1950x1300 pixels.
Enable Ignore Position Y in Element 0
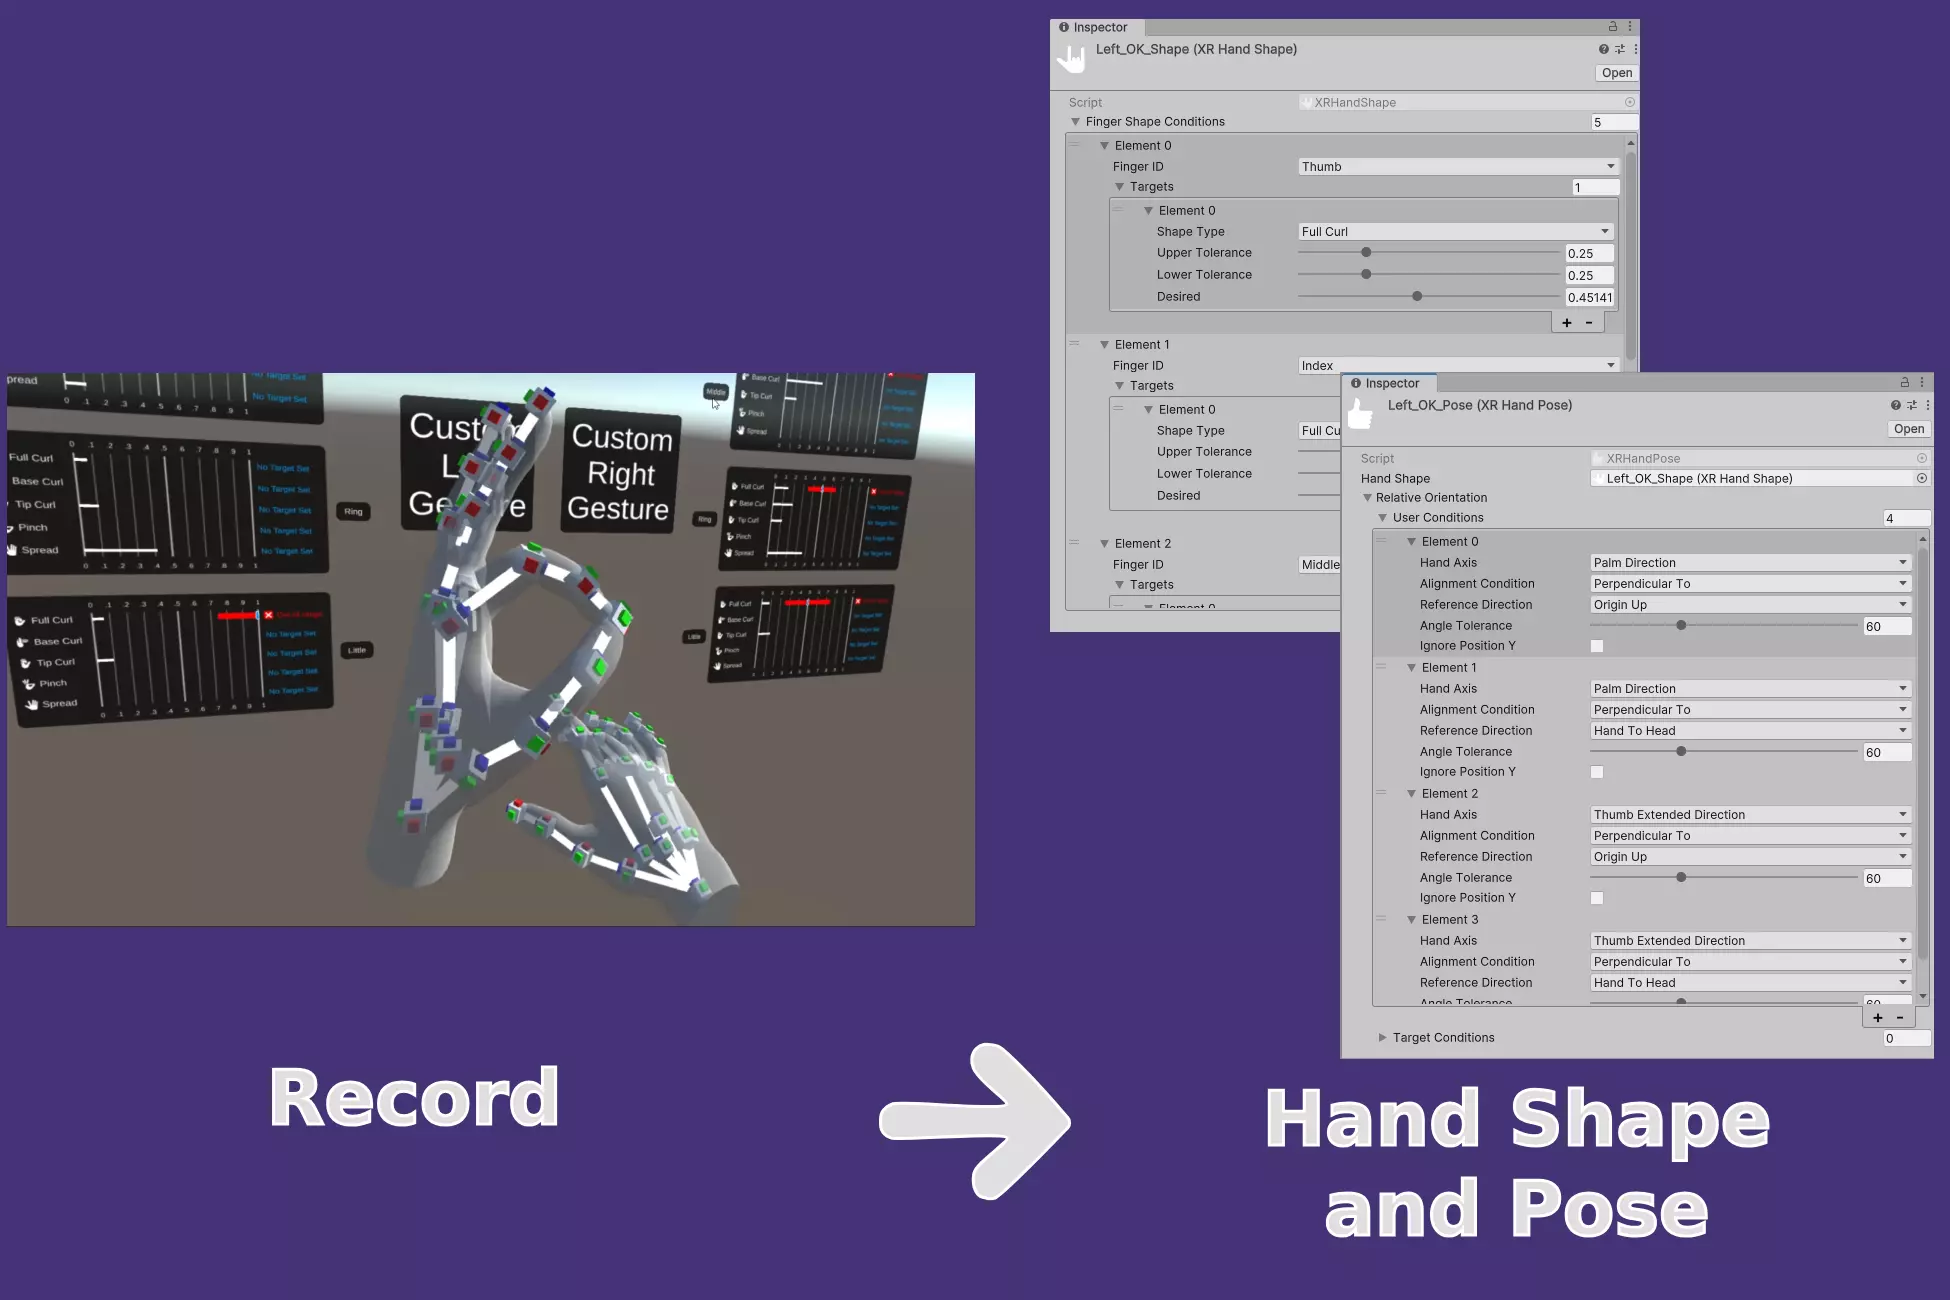pos(1596,646)
